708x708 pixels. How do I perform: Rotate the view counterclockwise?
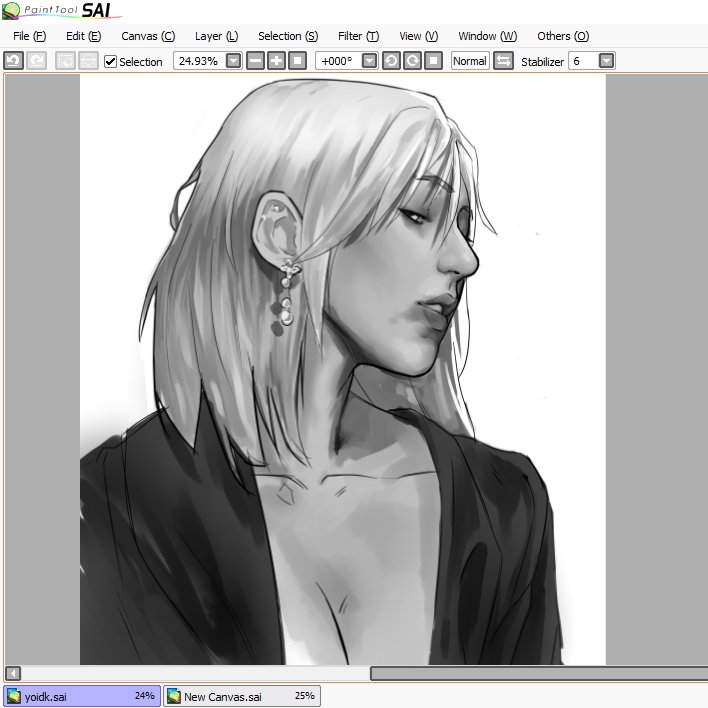pos(391,61)
